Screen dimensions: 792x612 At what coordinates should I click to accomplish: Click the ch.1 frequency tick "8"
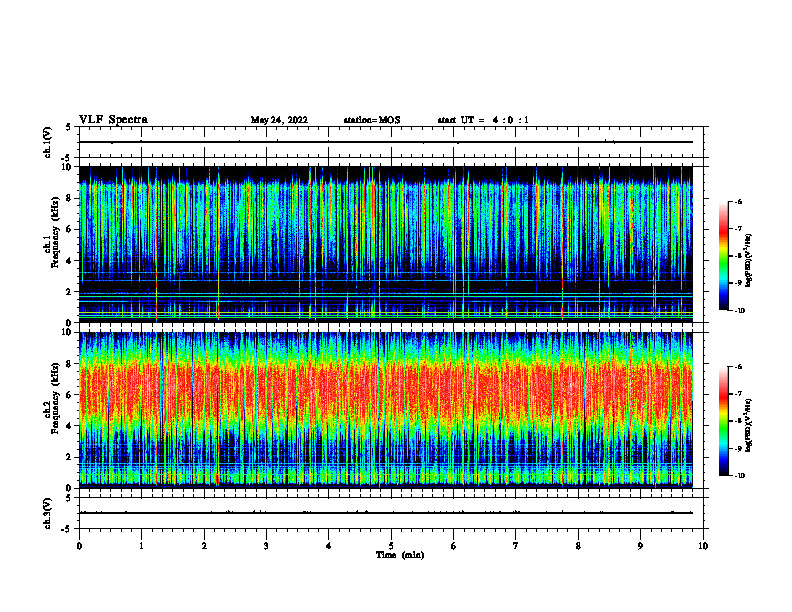[70, 198]
